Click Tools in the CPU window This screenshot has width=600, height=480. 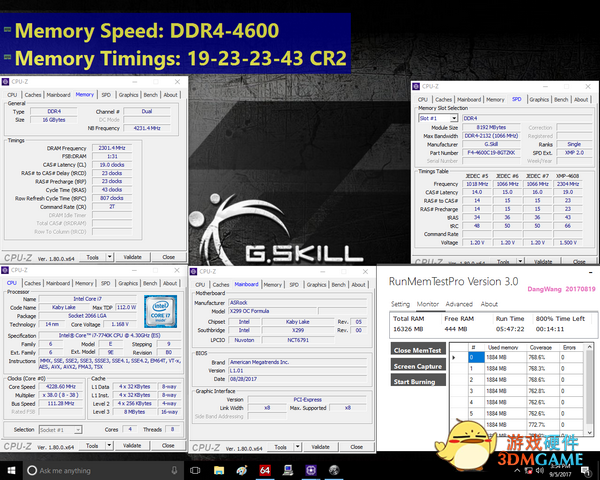tap(92, 446)
